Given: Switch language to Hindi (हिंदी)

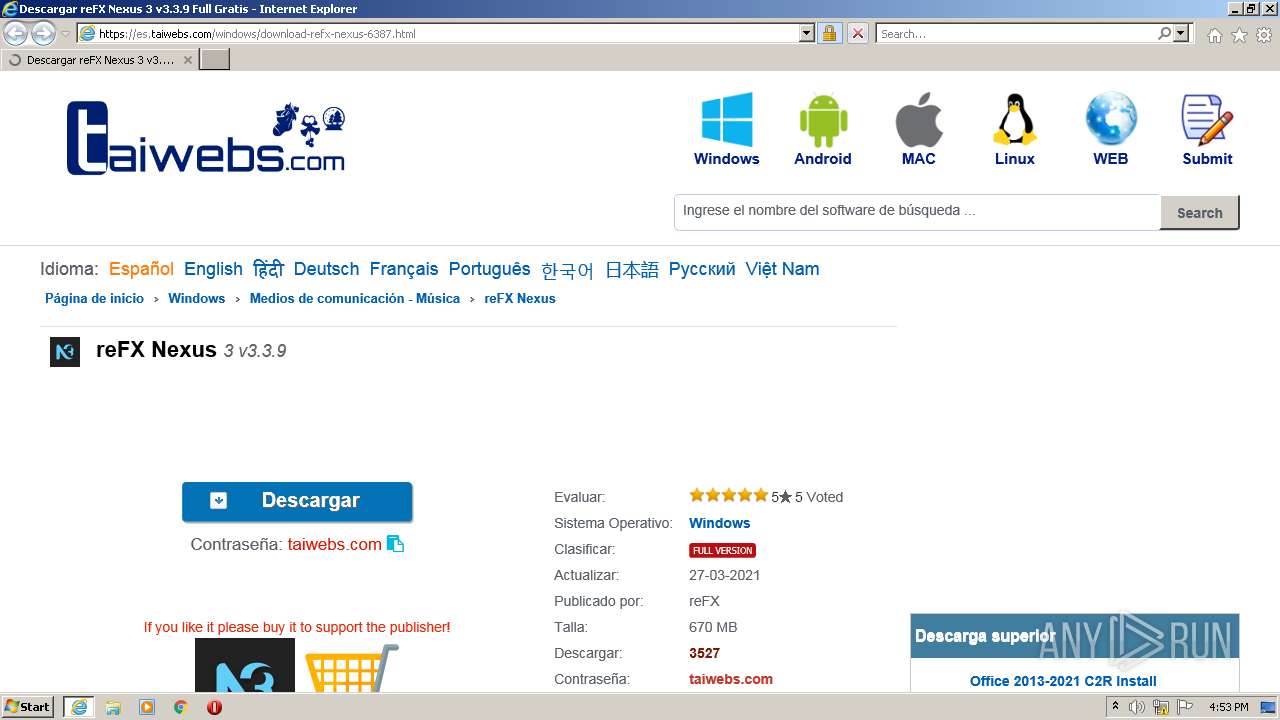Looking at the screenshot, I should (268, 269).
